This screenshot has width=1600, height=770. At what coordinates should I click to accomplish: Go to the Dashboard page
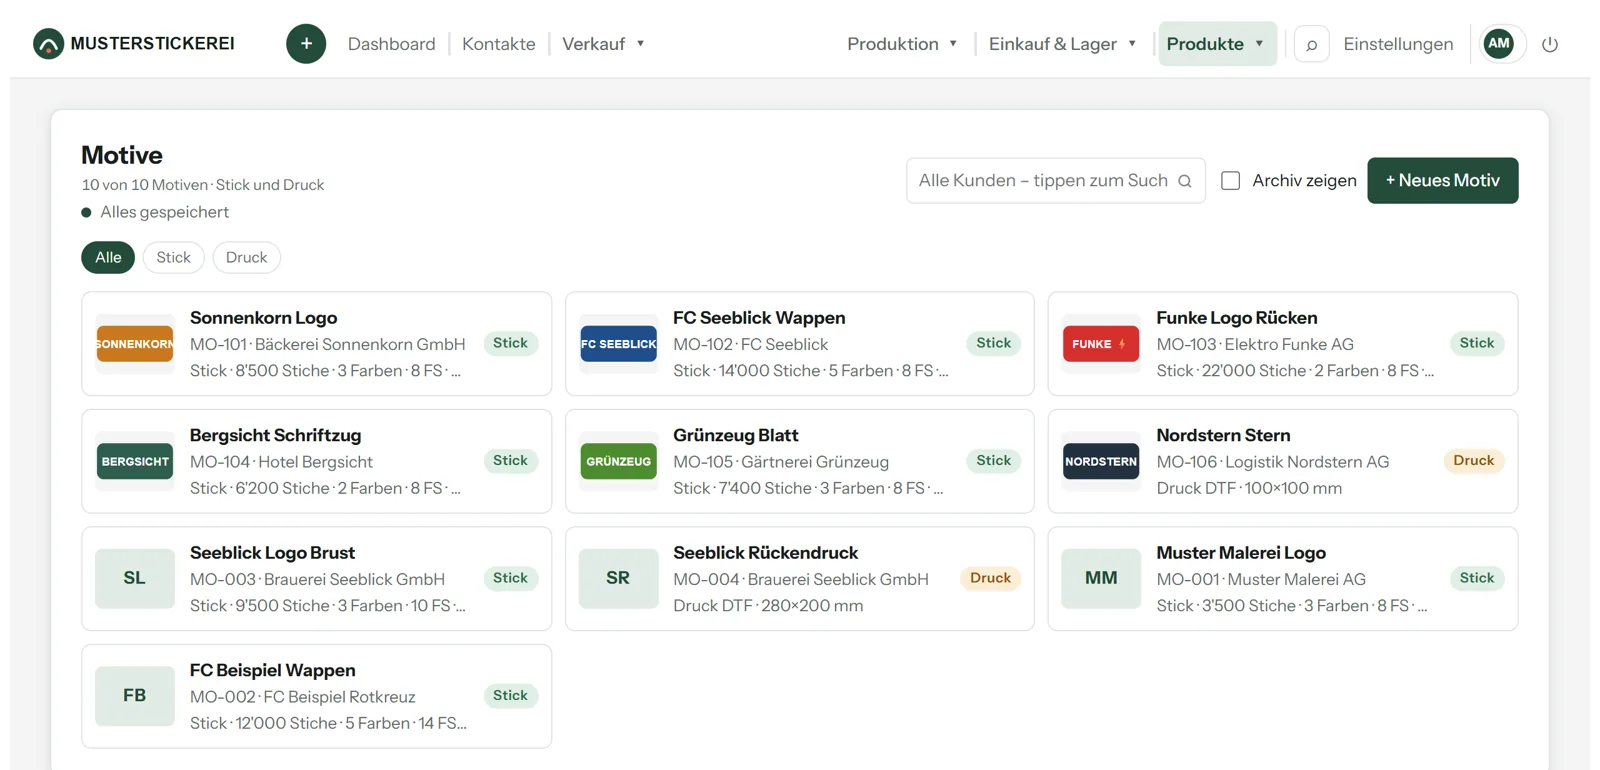click(x=392, y=44)
